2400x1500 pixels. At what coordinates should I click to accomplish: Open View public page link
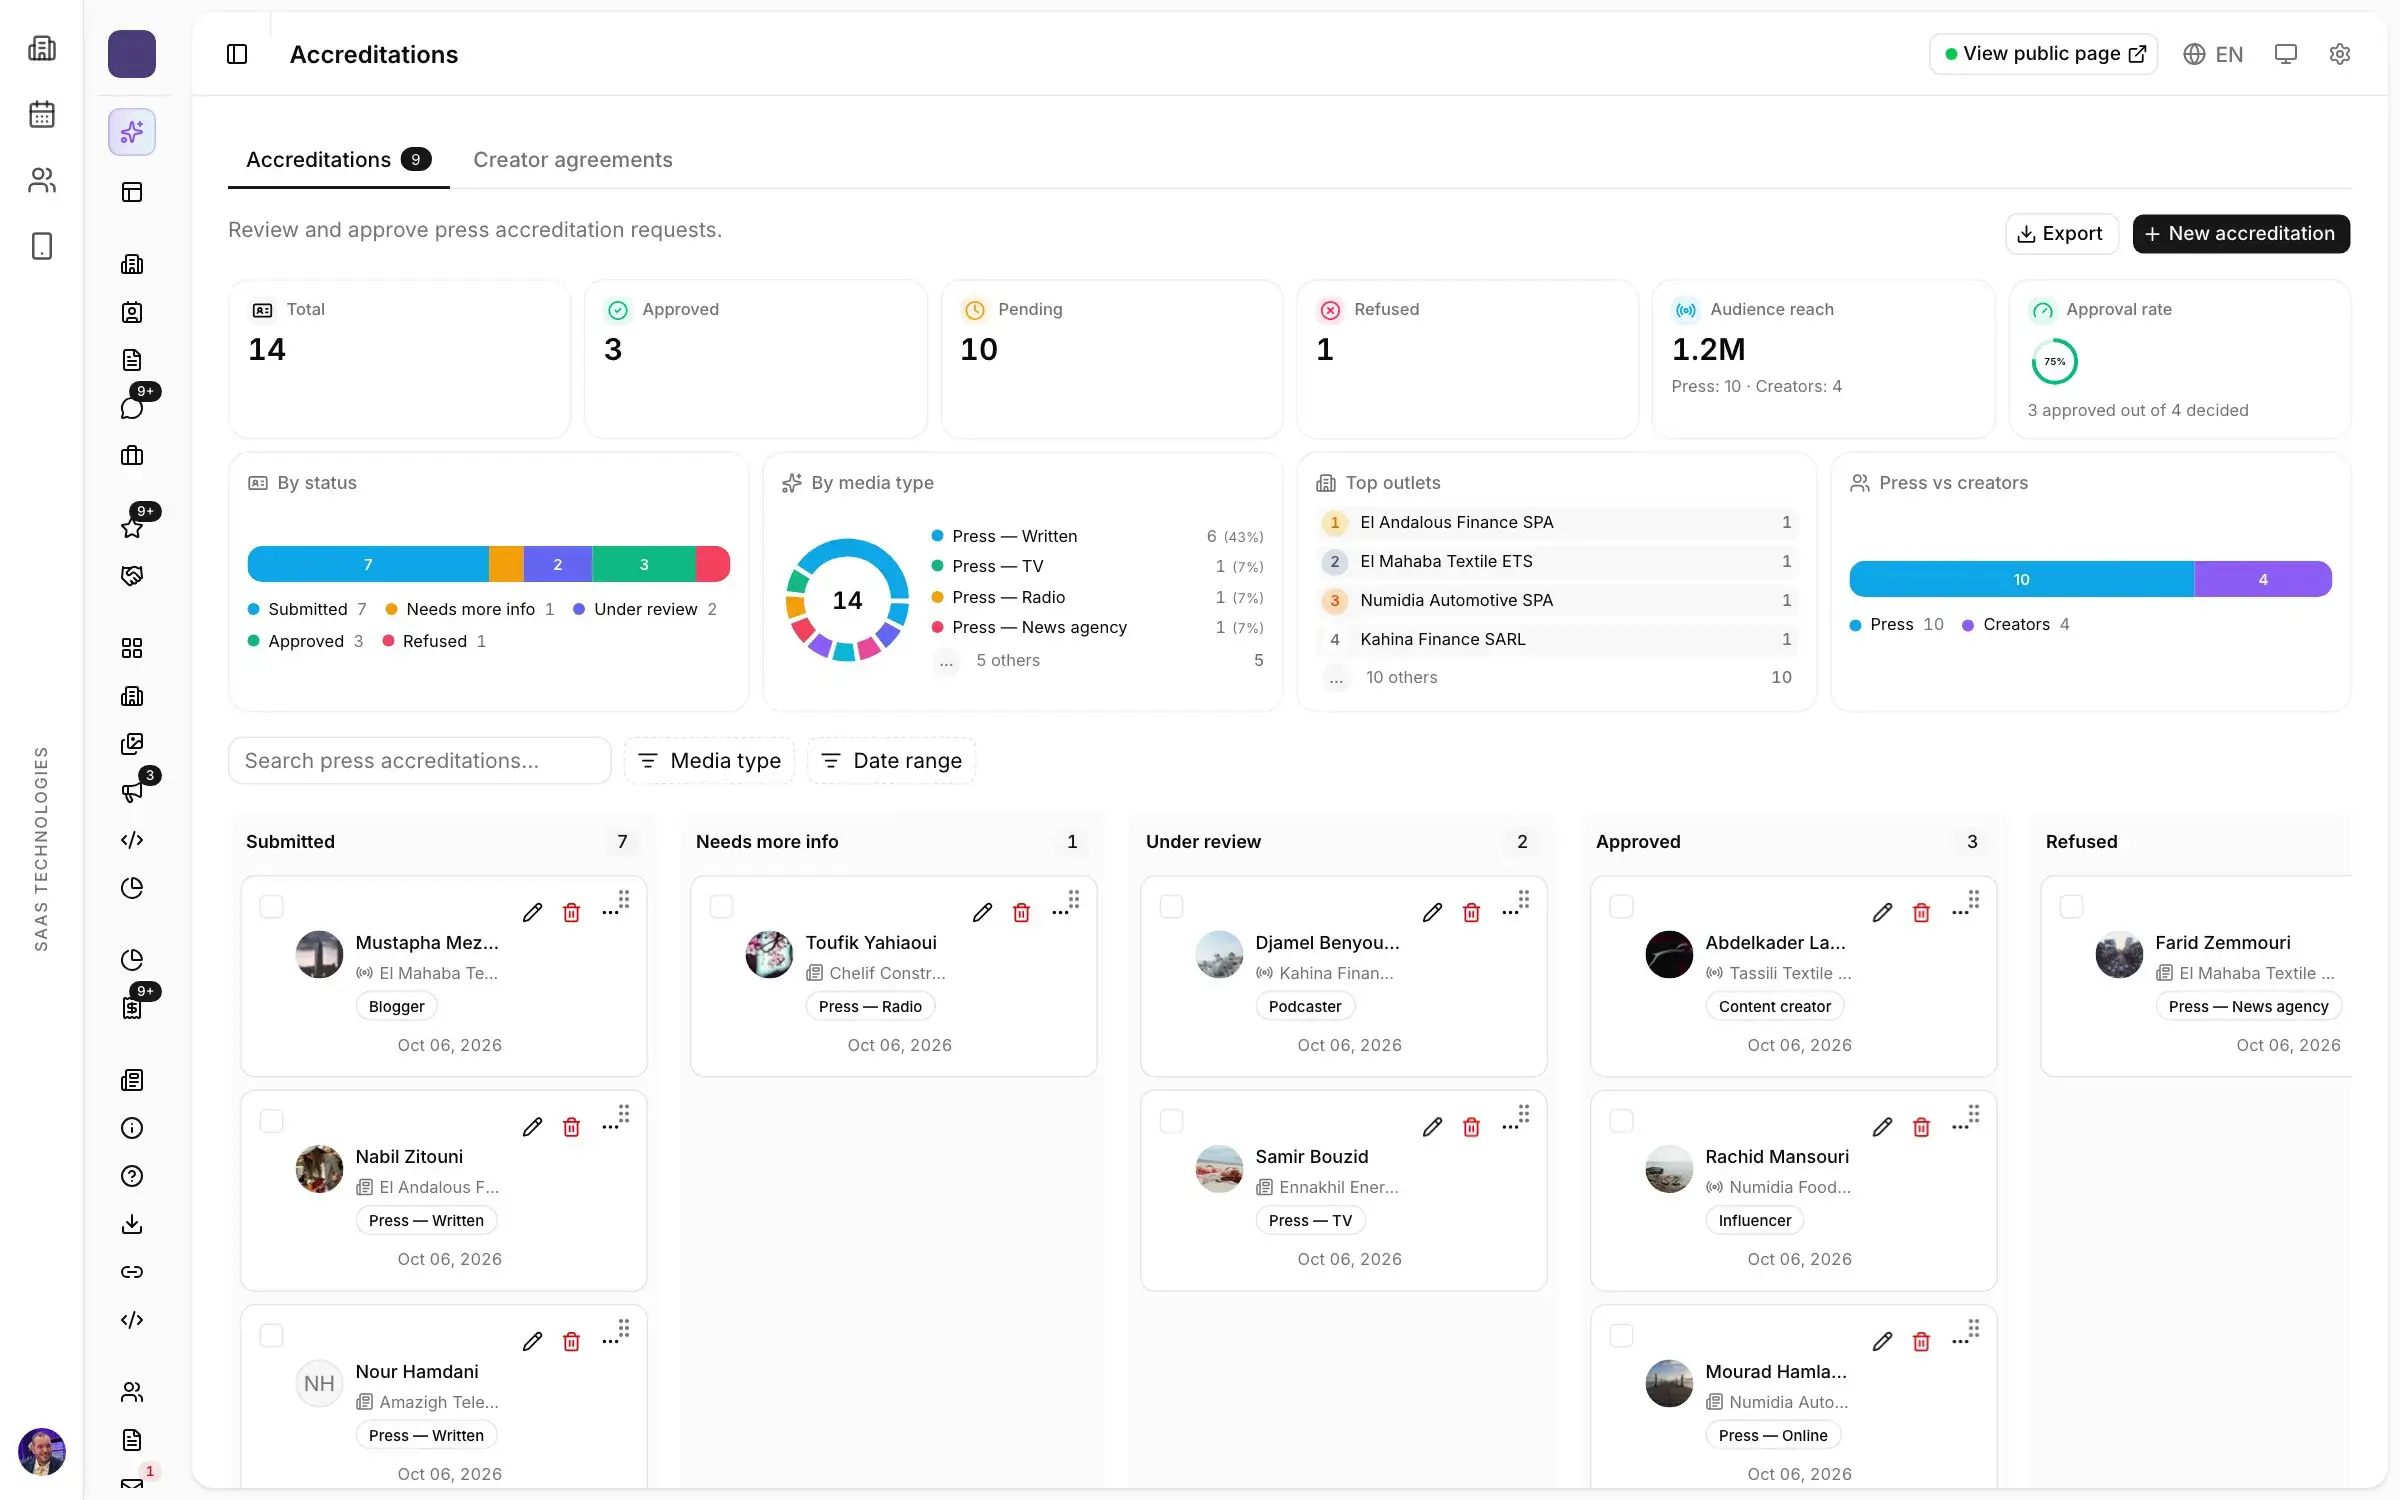point(2043,54)
